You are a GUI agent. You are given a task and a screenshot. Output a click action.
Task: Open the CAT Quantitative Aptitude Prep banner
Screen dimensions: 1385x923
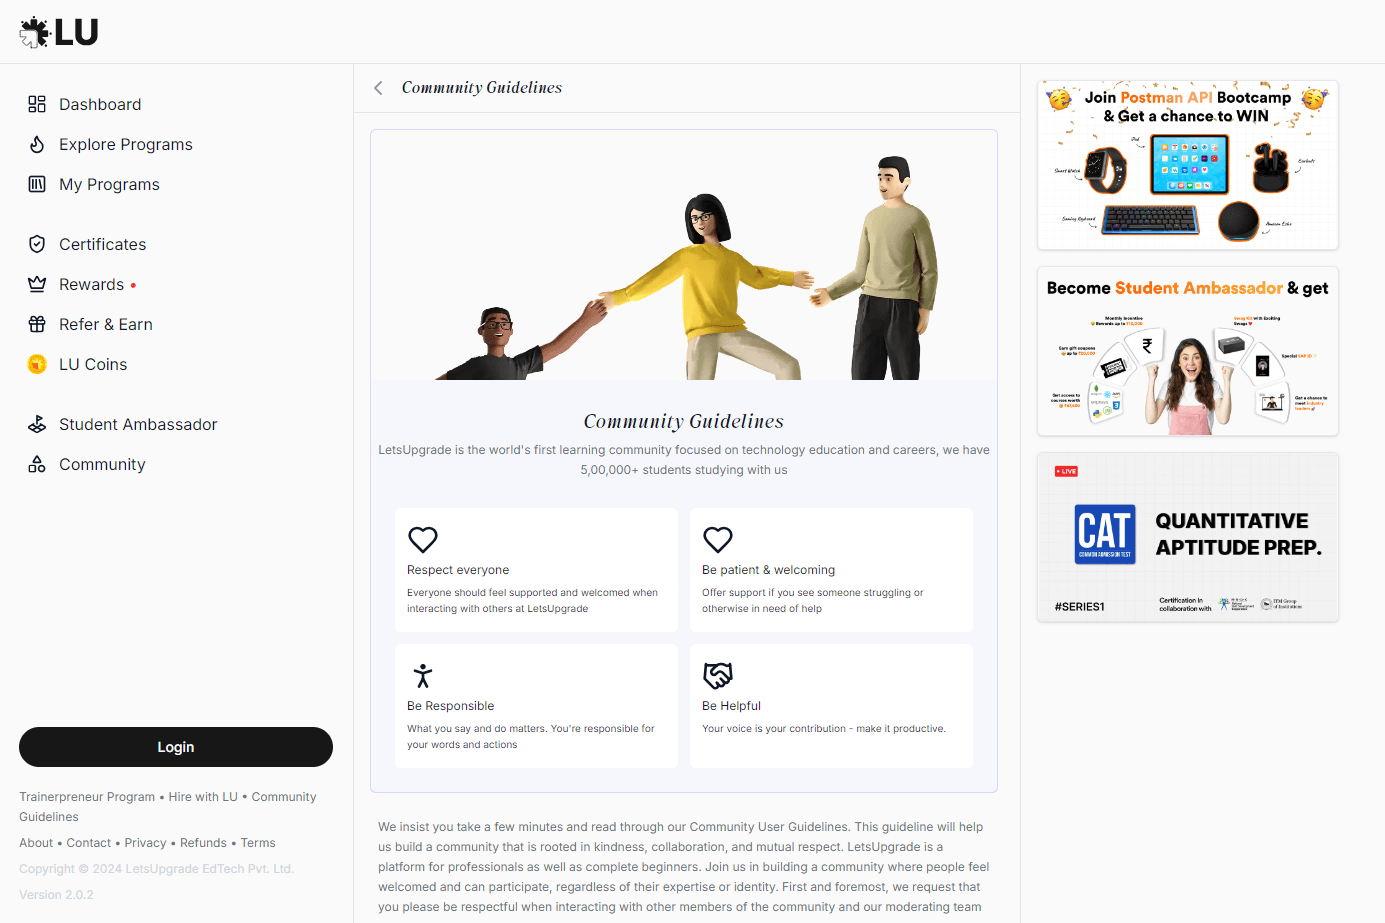[x=1187, y=537]
